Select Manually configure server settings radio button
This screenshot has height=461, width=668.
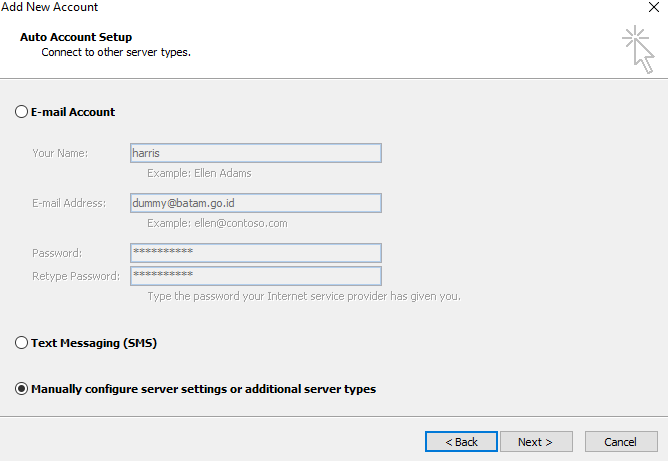click(22, 389)
